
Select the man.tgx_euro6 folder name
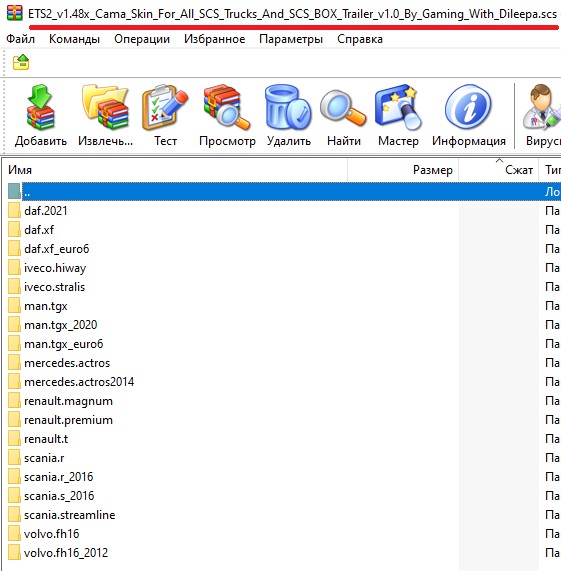coord(64,344)
